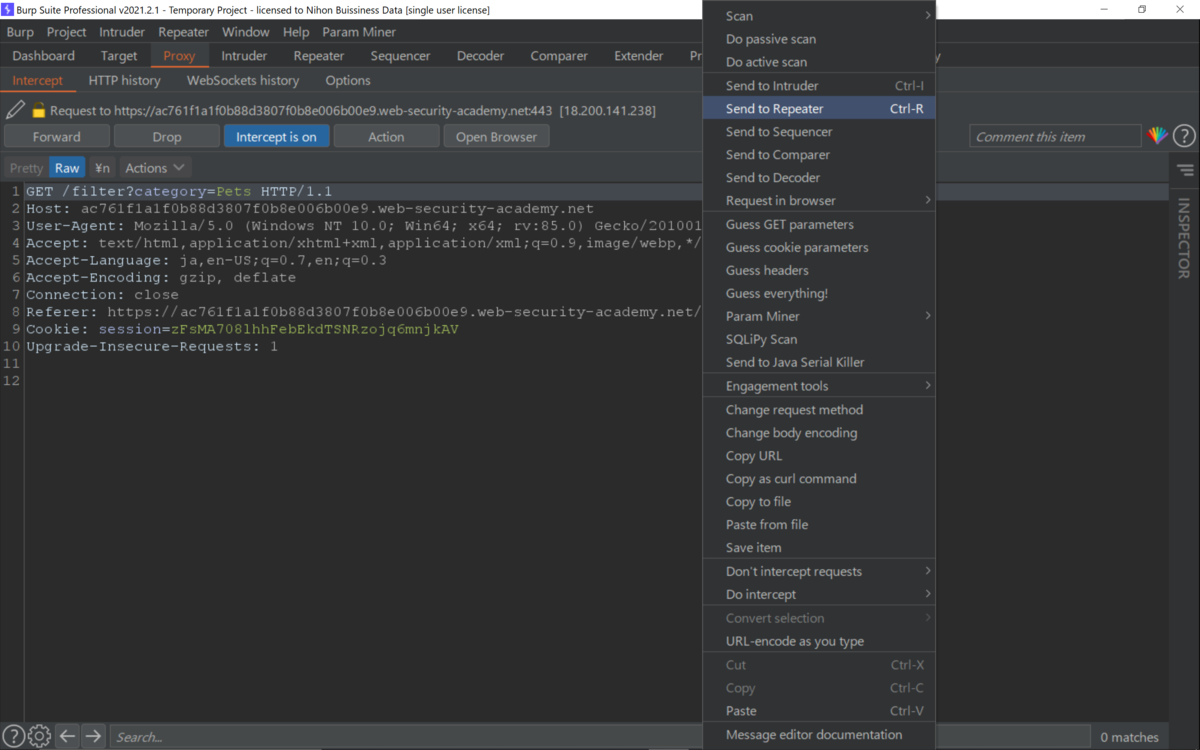1200x750 pixels.
Task: Expand the Param Miner submenu in context menu
Action: click(819, 316)
